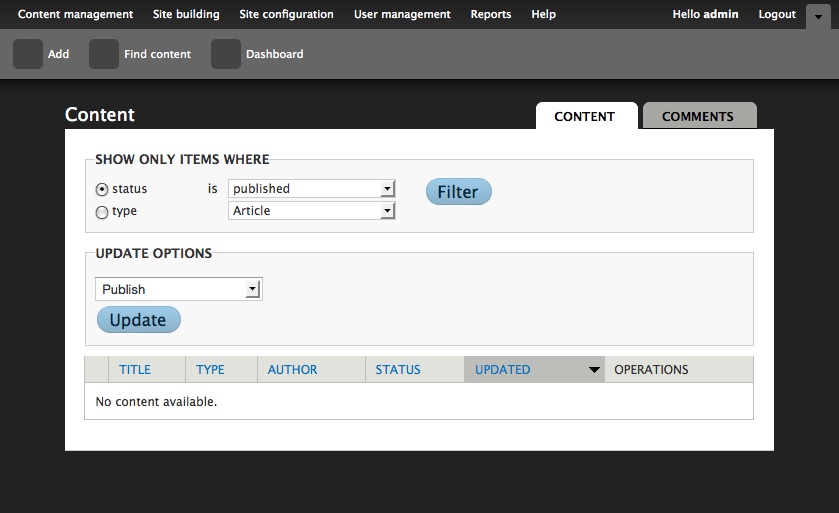Sort the table by Author column

(x=292, y=370)
